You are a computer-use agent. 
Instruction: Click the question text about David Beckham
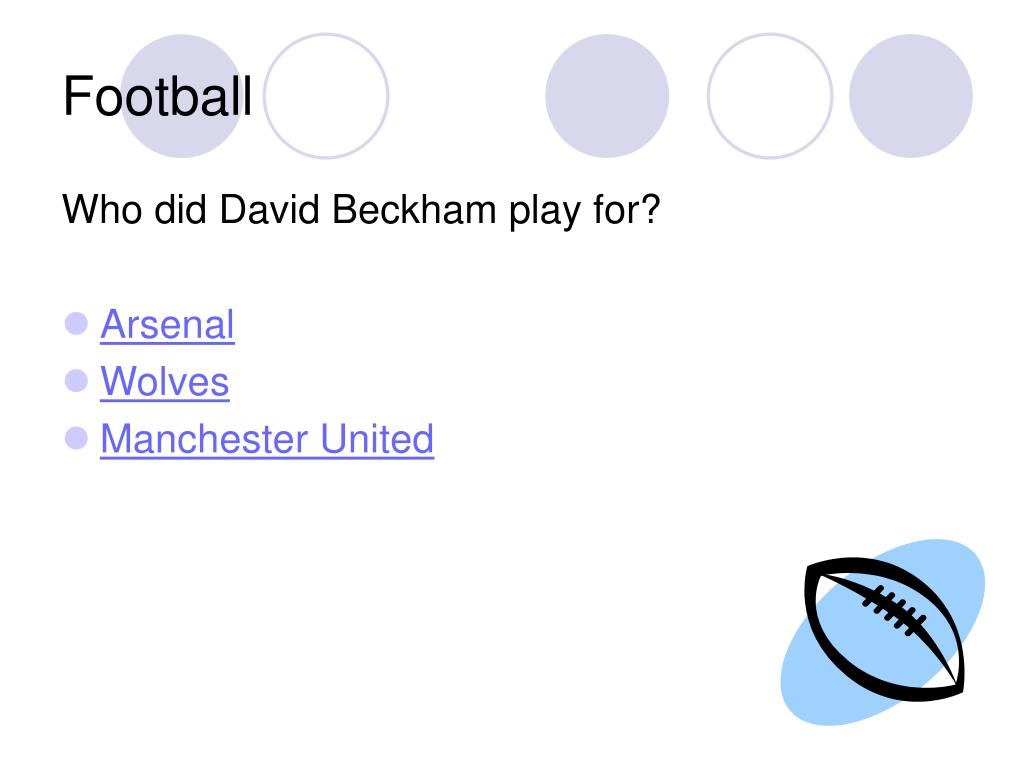coord(361,210)
